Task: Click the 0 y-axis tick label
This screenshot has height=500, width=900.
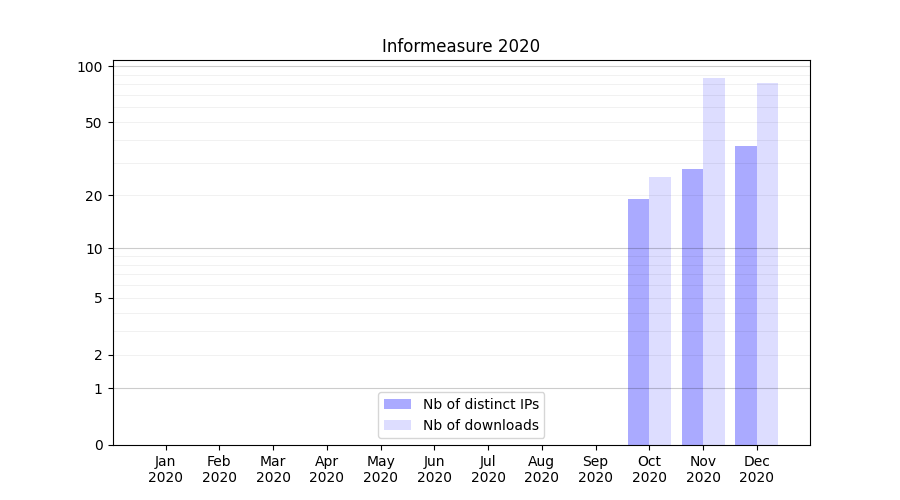Action: click(x=98, y=445)
